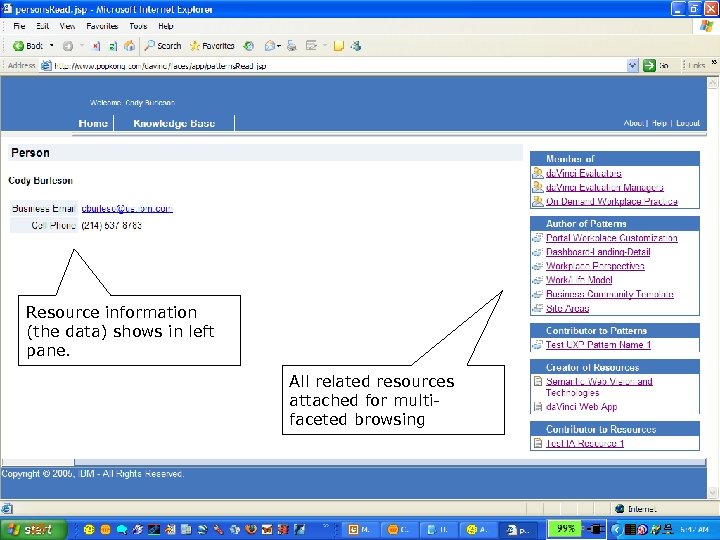Click the Back button in the IE toolbar
Image resolution: width=720 pixels, height=540 pixels.
28,45
